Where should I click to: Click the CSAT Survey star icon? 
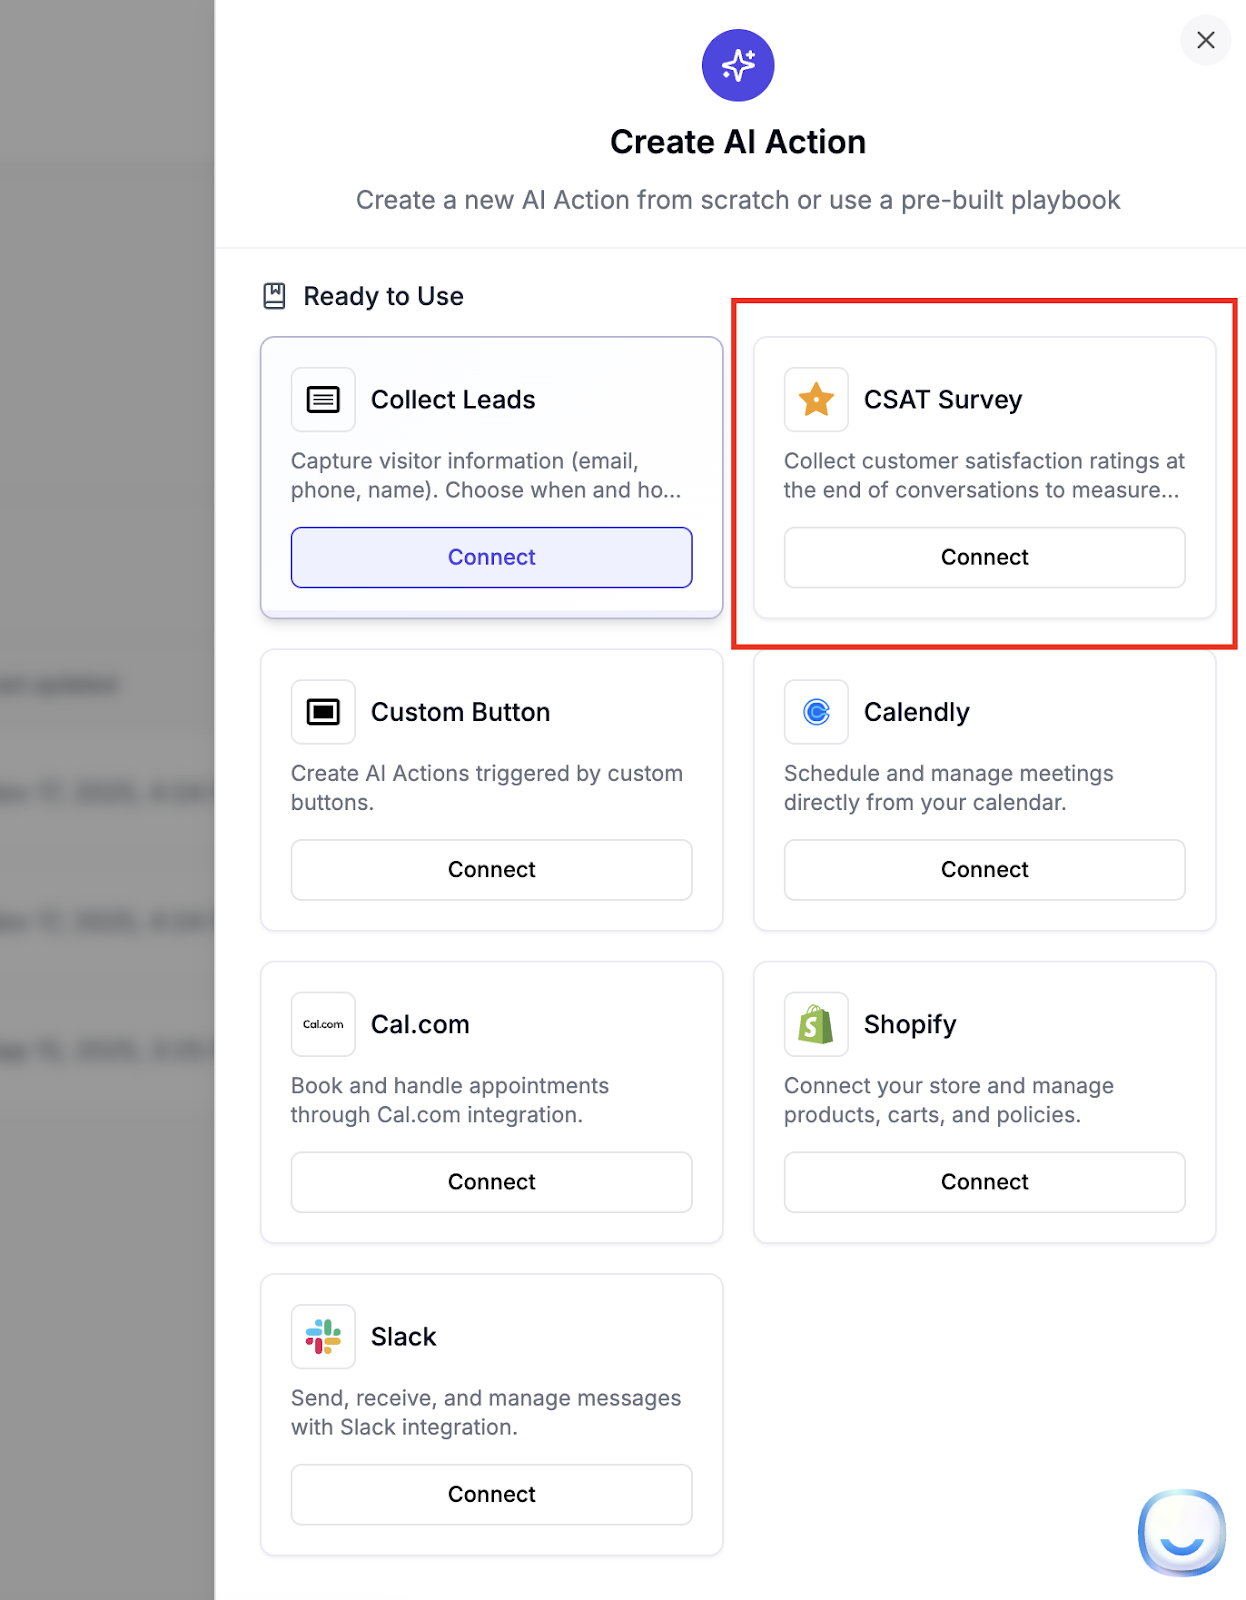[816, 400]
